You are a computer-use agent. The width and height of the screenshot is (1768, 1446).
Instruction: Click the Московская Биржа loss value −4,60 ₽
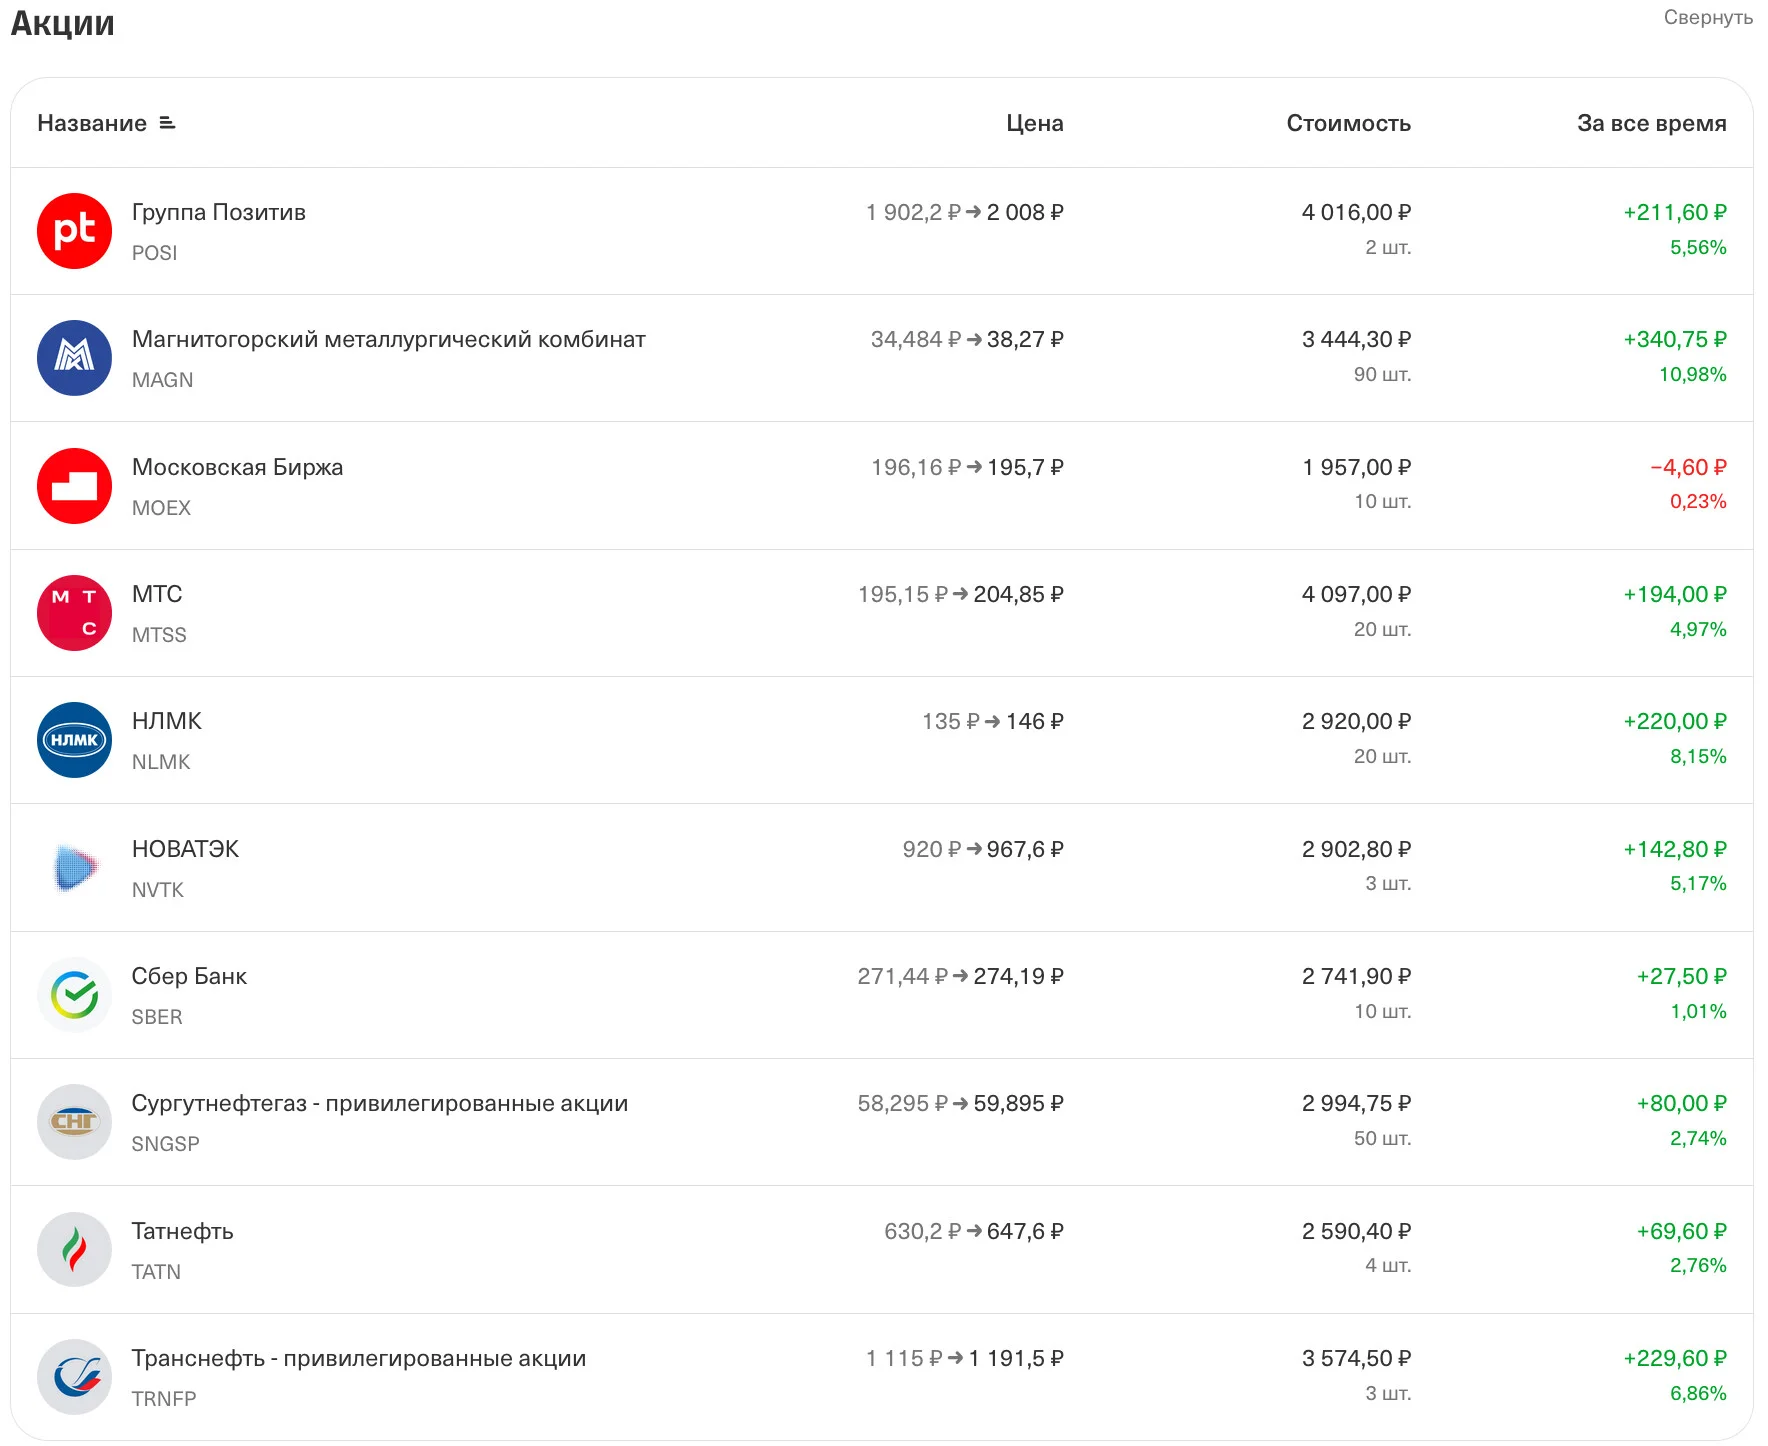[x=1688, y=467]
